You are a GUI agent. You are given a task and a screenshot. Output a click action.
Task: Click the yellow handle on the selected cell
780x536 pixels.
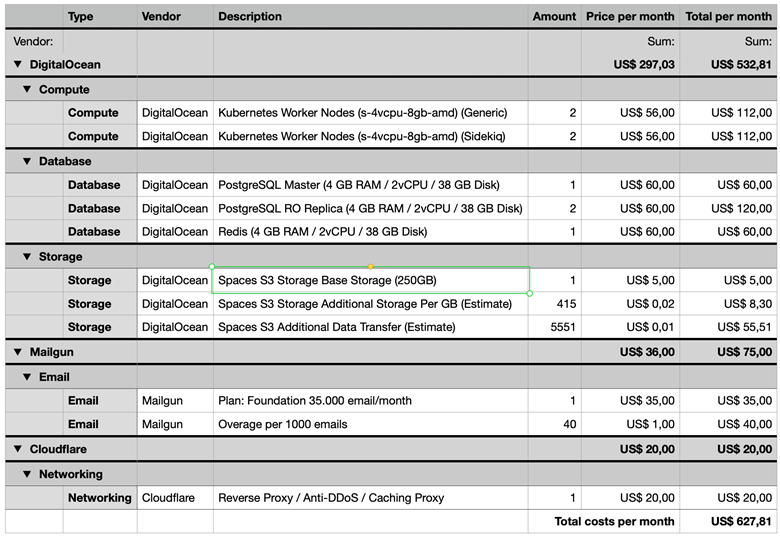pyautogui.click(x=371, y=267)
